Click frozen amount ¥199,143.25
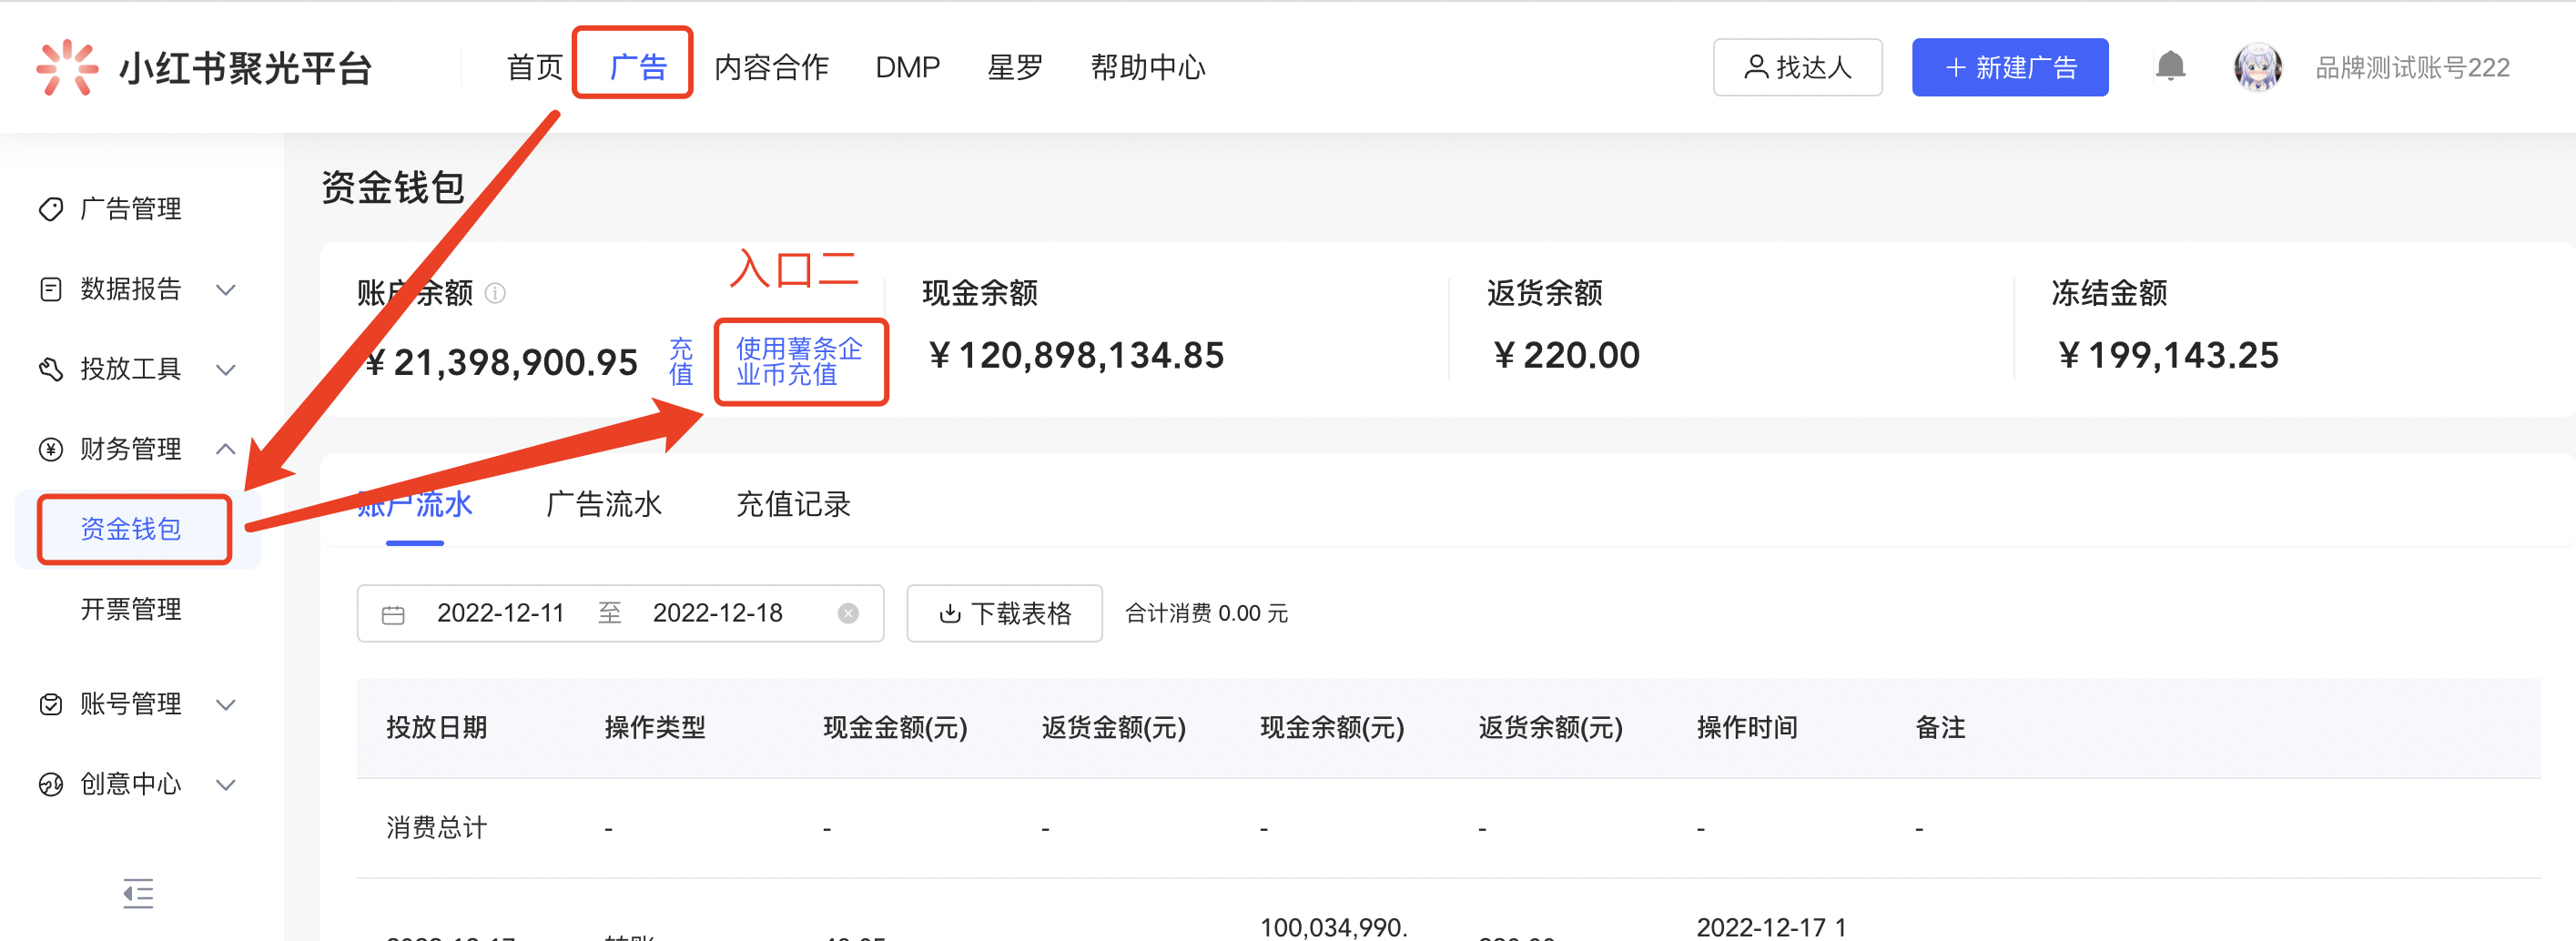2576x941 pixels. point(2167,355)
